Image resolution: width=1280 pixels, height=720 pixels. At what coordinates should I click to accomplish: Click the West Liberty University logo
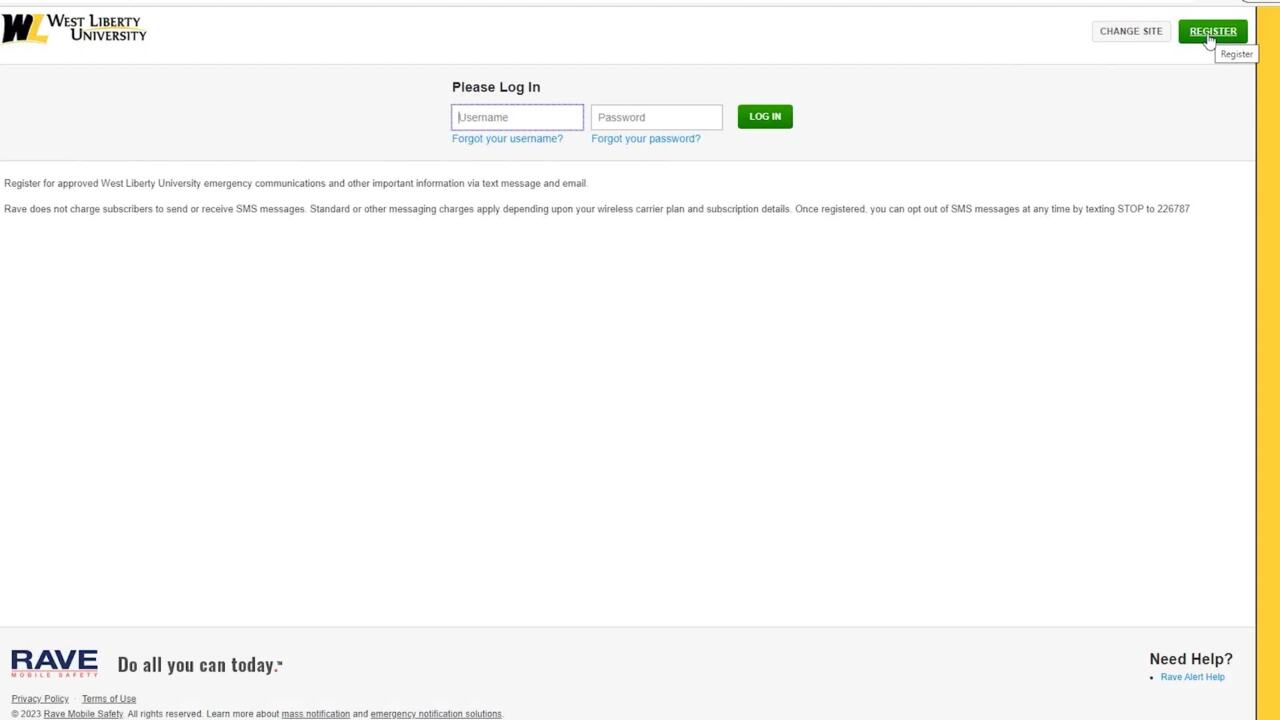click(74, 28)
